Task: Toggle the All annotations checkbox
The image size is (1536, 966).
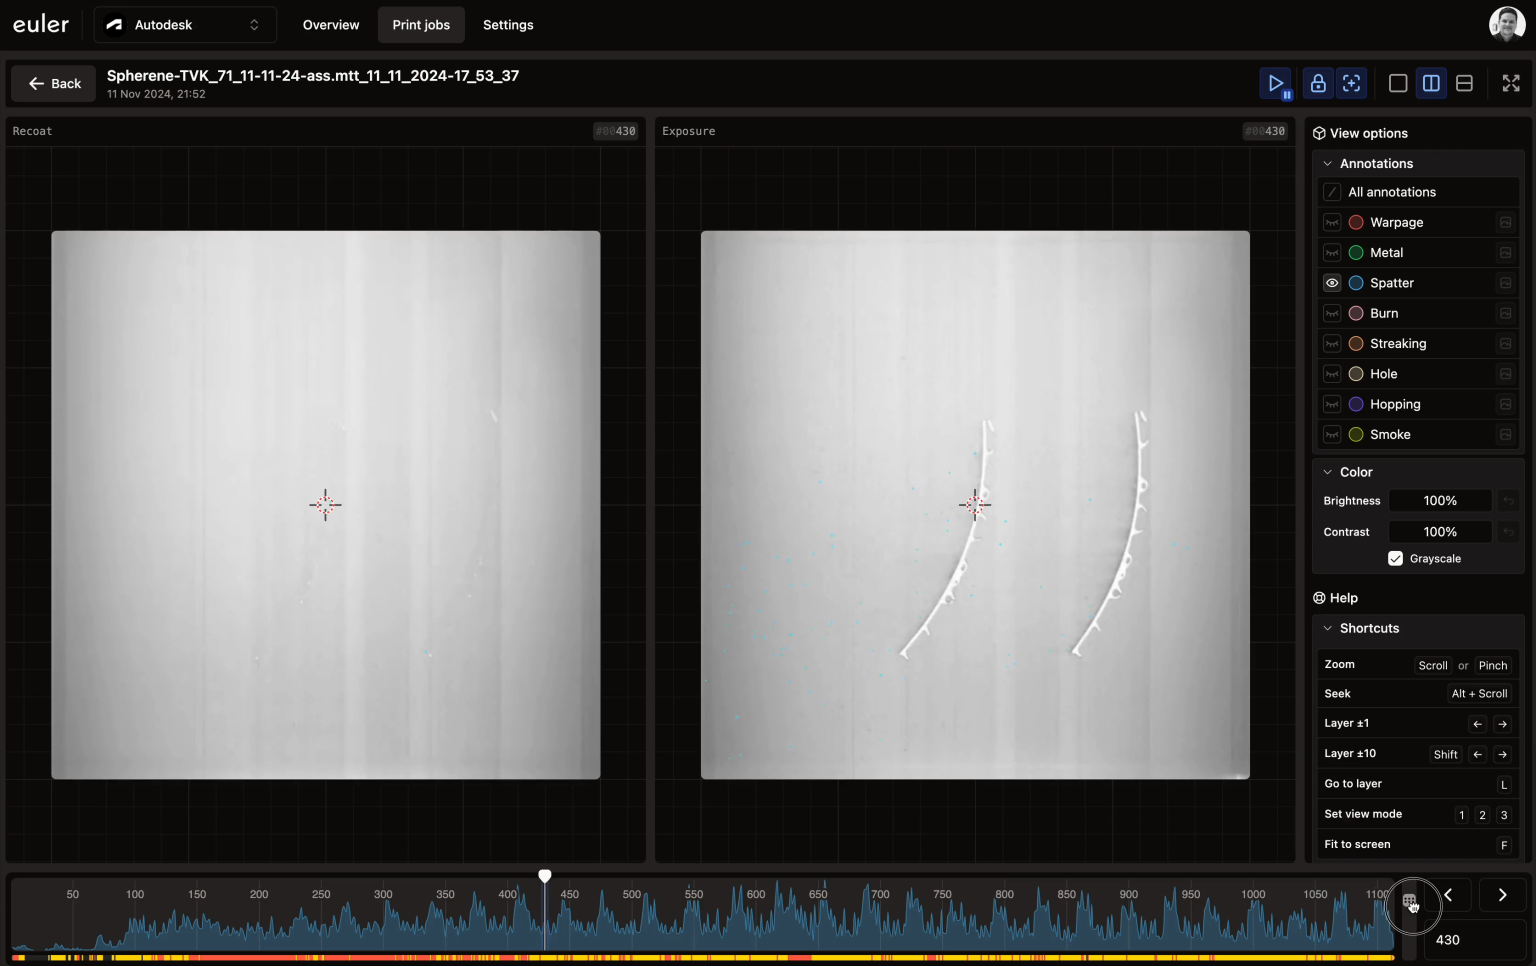Action: click(1332, 192)
